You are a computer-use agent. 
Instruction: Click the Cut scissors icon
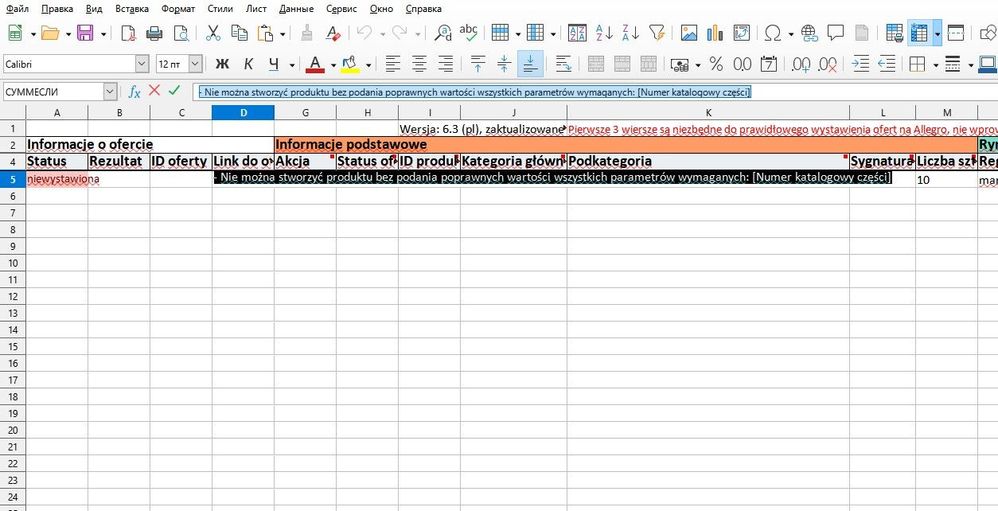tap(213, 33)
